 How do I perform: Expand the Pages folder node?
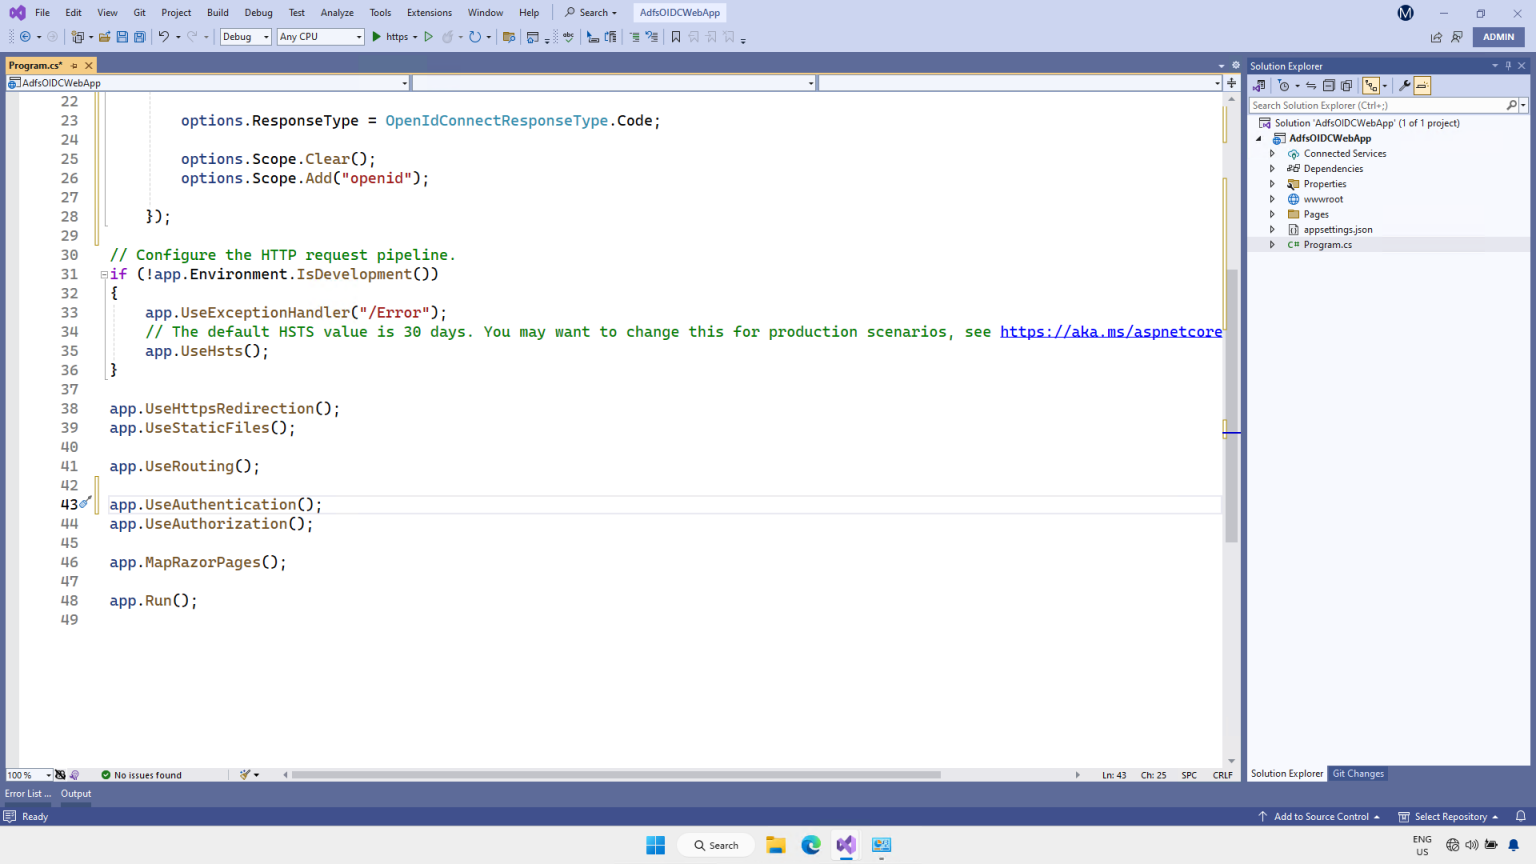(1272, 214)
